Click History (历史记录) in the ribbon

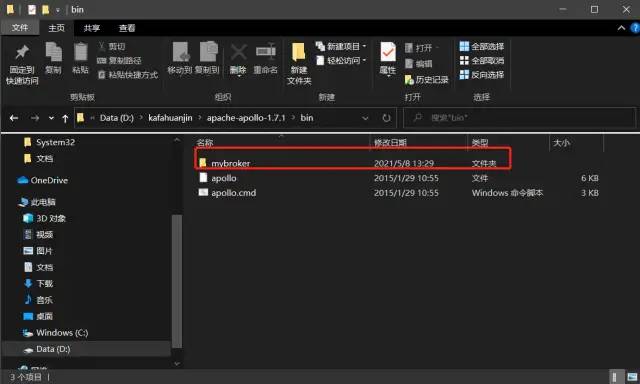pyautogui.click(x=427, y=80)
